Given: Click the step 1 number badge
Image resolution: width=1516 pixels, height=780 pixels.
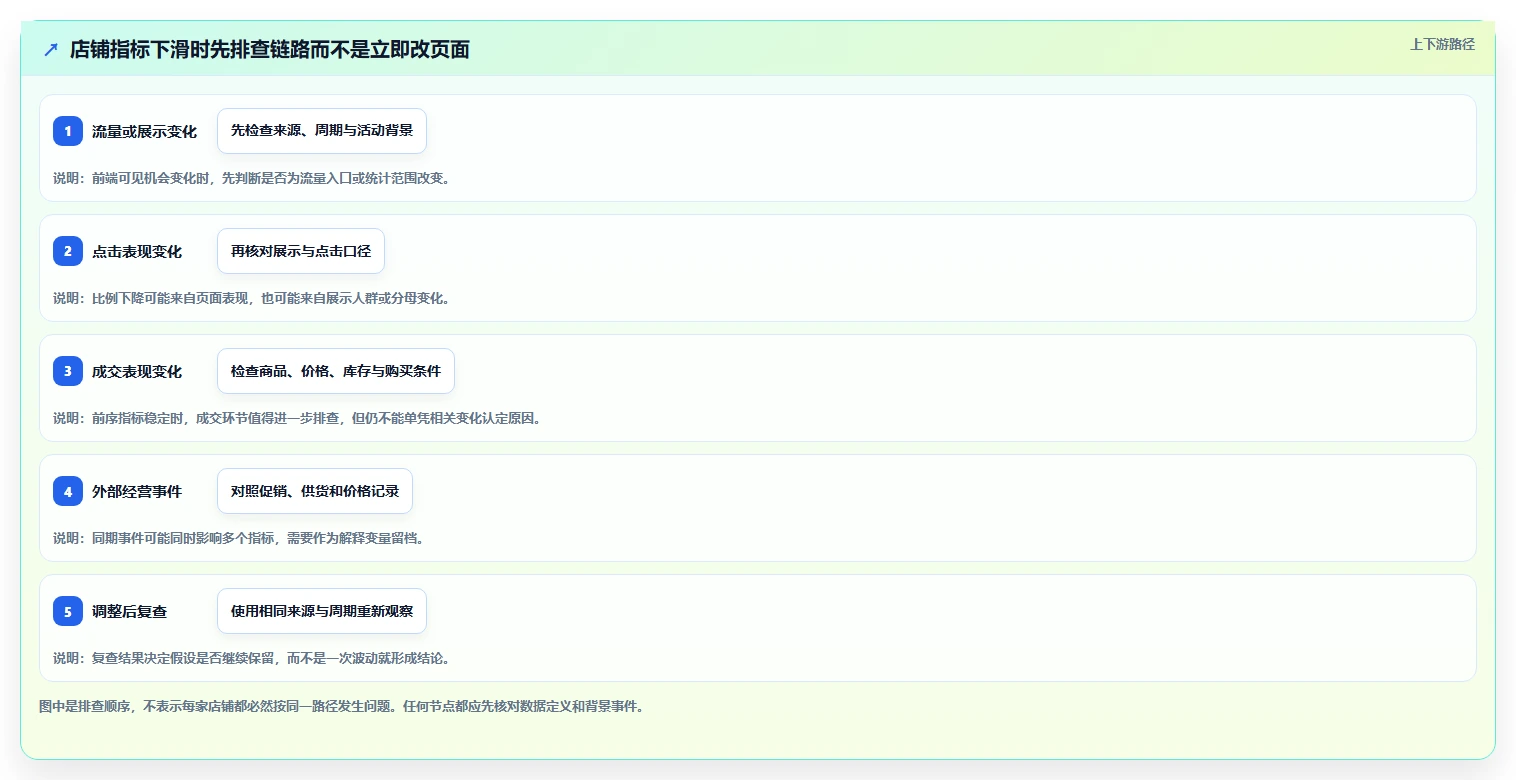Looking at the screenshot, I should coord(68,131).
